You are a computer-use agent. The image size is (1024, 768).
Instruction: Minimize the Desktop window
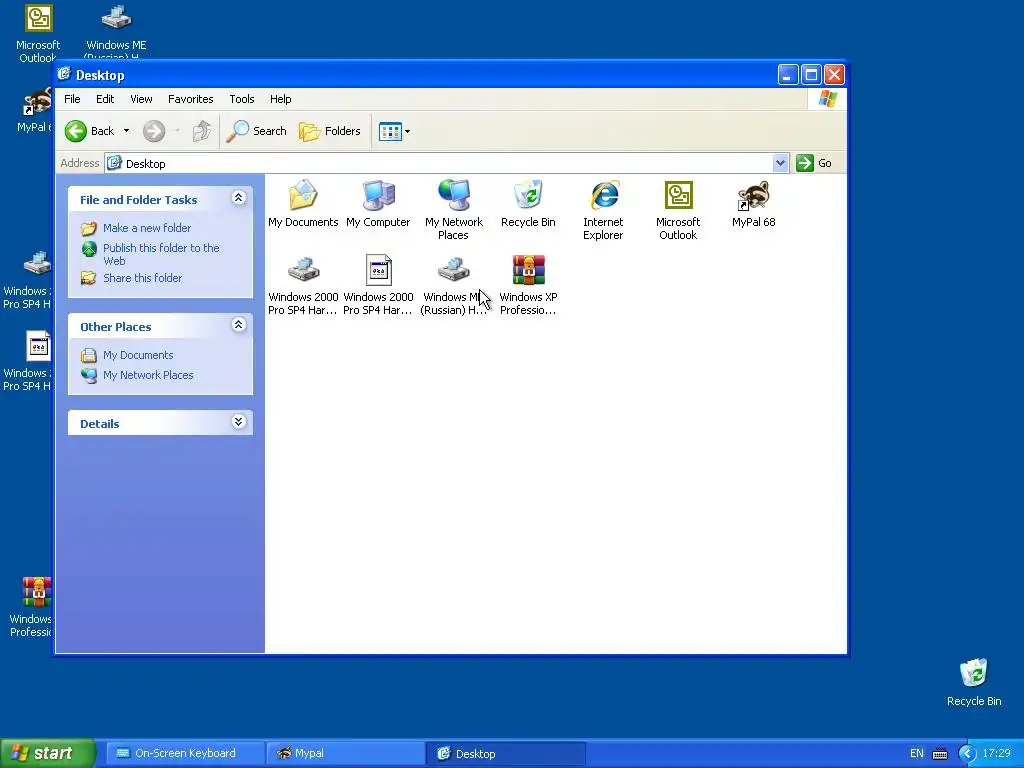tap(788, 75)
